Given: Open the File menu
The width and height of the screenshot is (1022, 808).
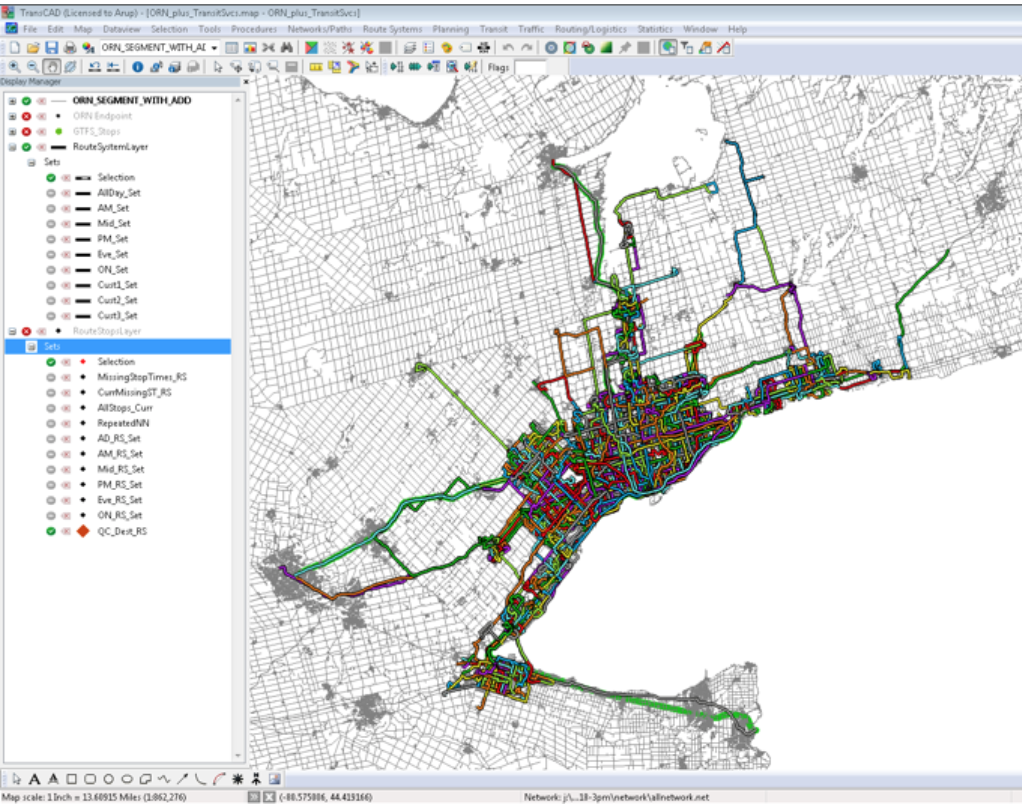Looking at the screenshot, I should tap(30, 29).
